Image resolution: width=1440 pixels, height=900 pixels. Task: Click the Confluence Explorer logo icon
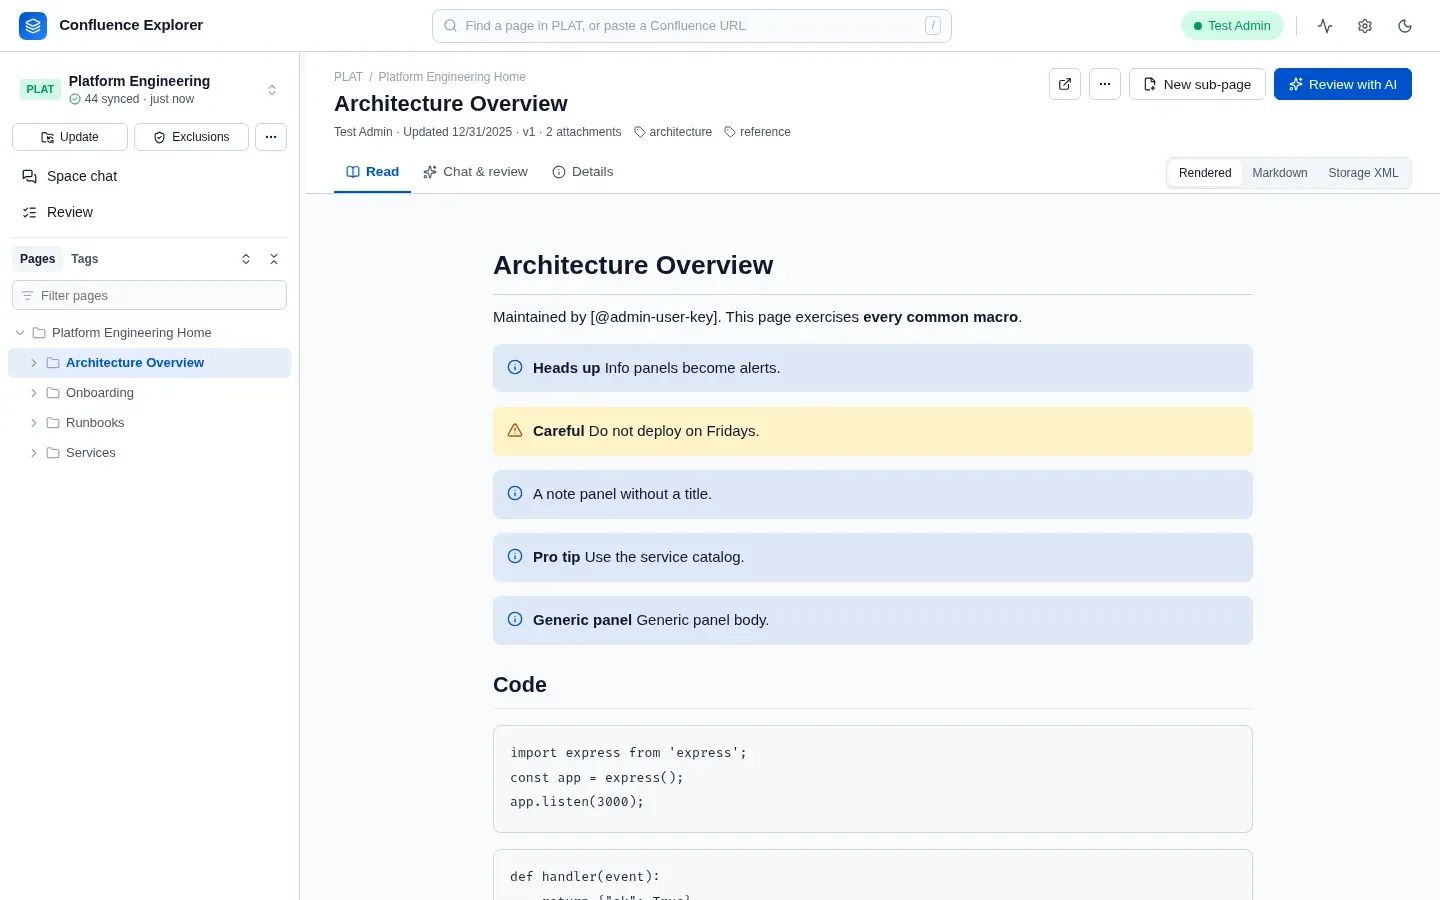[33, 26]
